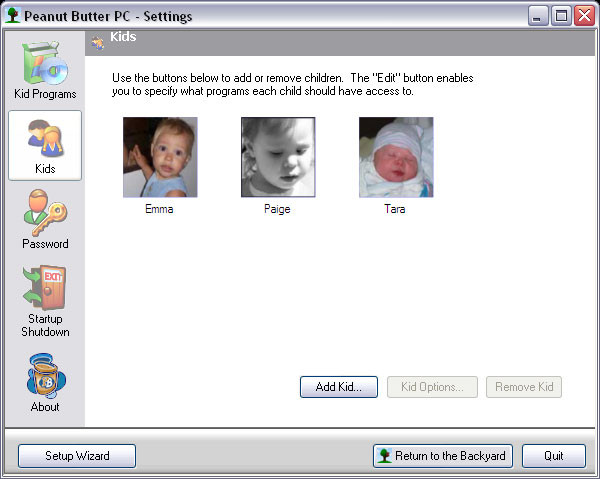Click the Quit button
Image resolution: width=600 pixels, height=479 pixels.
point(554,456)
